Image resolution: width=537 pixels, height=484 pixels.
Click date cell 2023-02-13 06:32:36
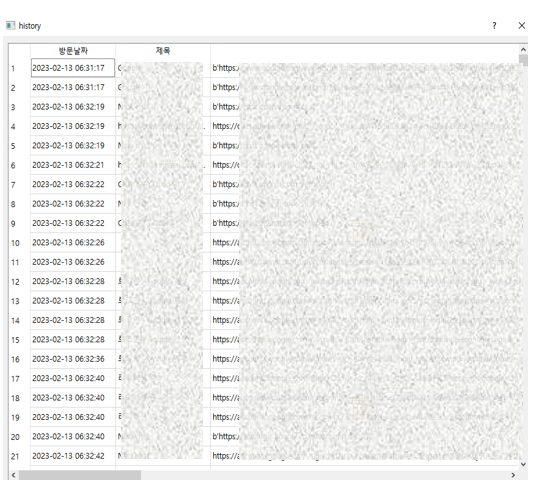click(x=73, y=359)
